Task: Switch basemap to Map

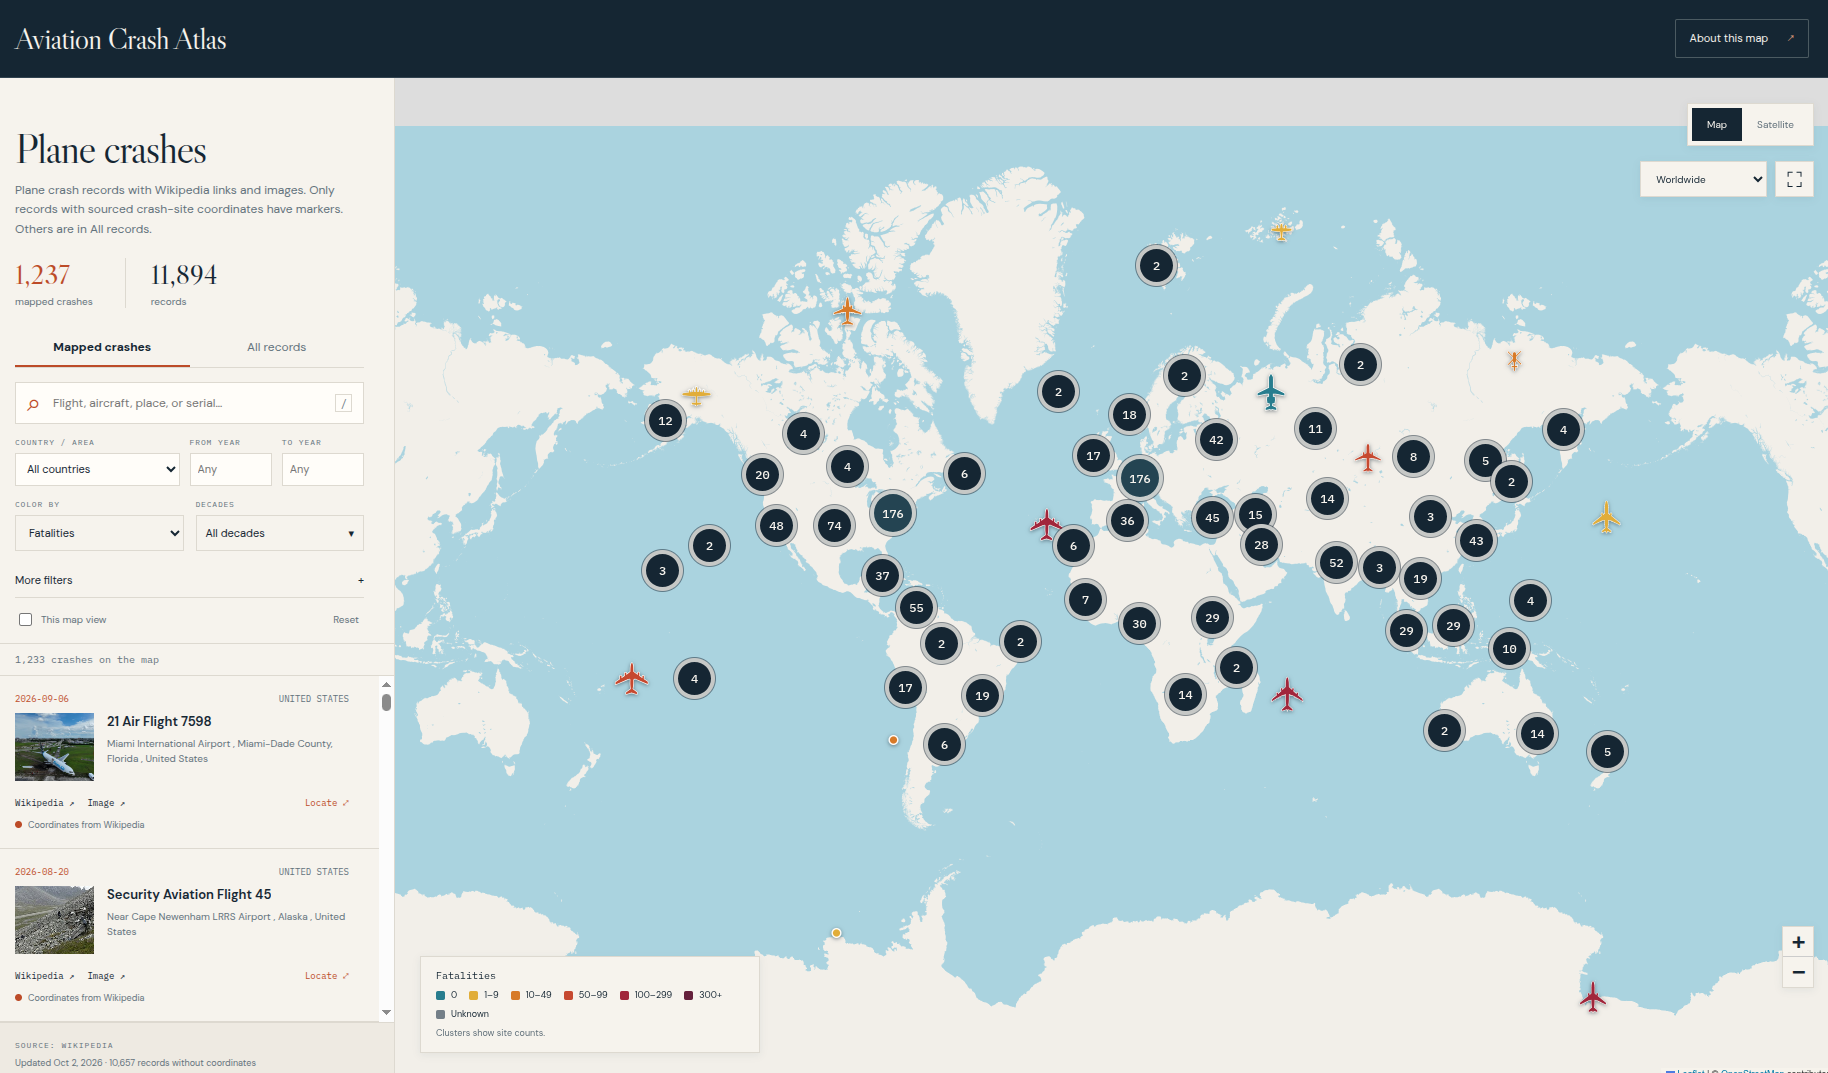Action: click(x=1717, y=125)
